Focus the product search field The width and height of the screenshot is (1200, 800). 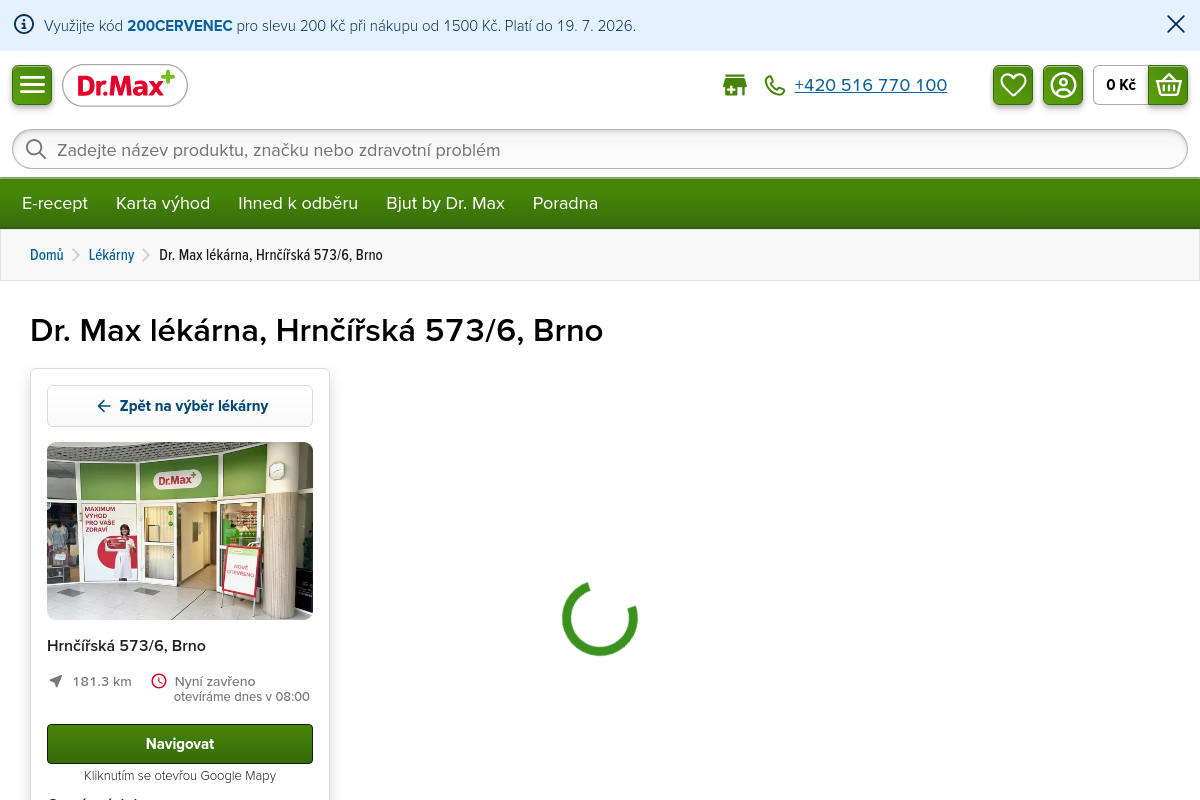(600, 149)
